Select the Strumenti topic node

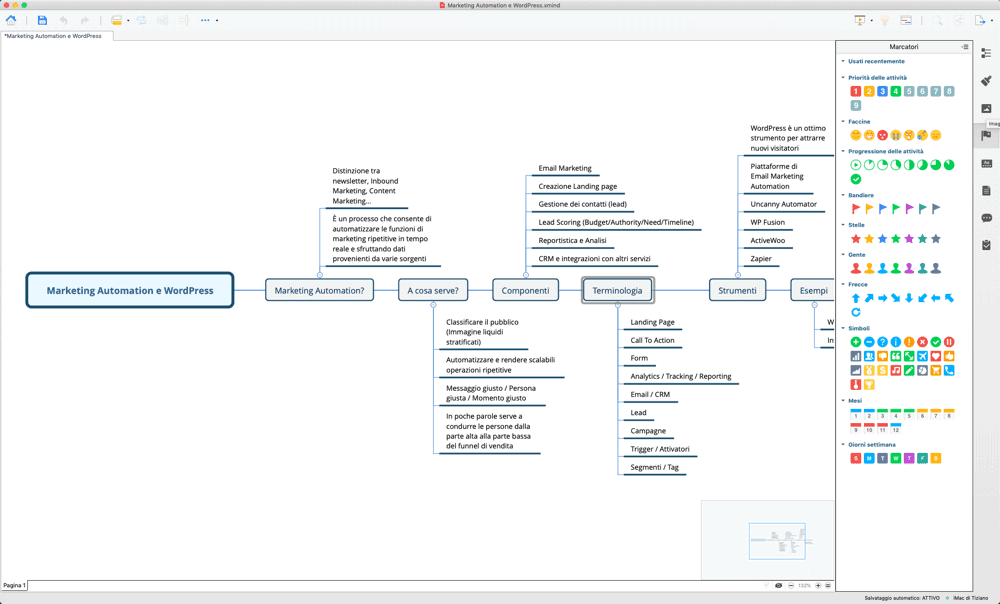(x=737, y=290)
